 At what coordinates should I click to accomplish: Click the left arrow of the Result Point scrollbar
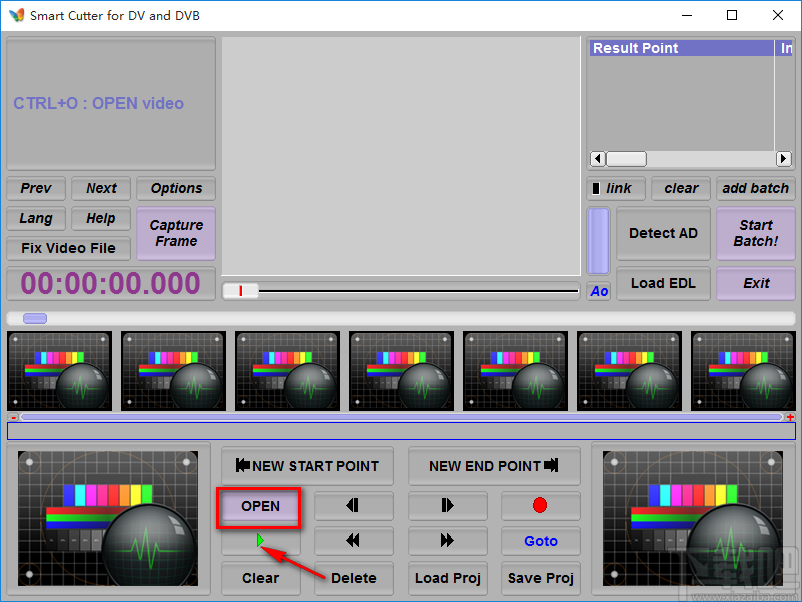click(598, 159)
